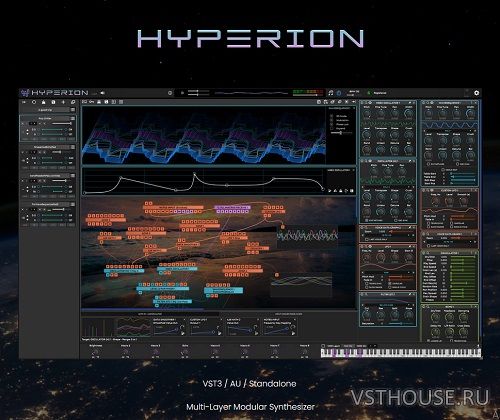Viewport: 500px width, 420px height.
Task: Tick the checkbox left of the keyboard controls
Action: [323, 346]
